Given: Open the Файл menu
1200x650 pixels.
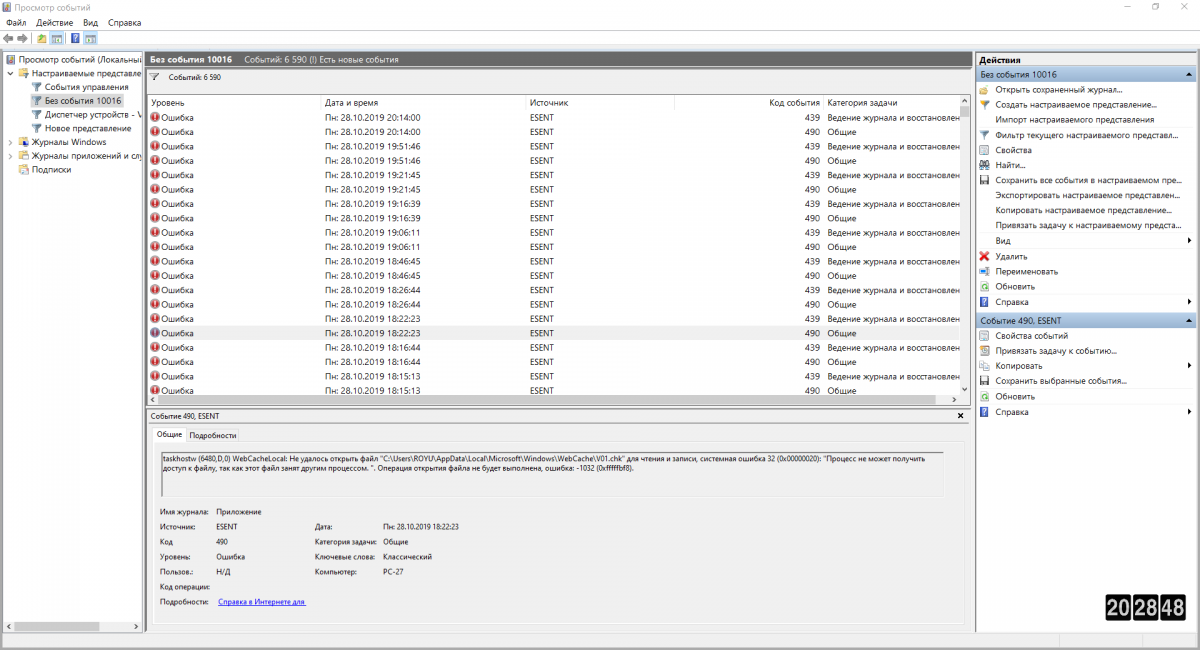Looking at the screenshot, I should coord(16,22).
